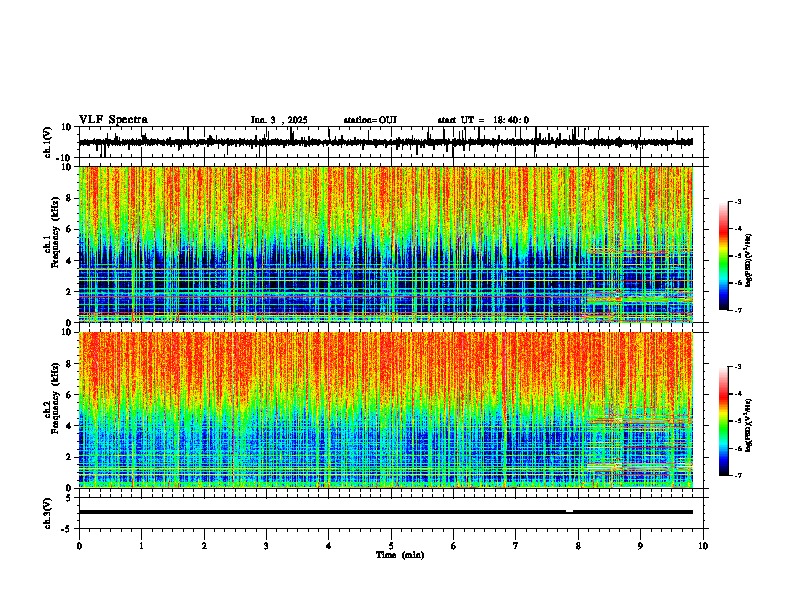
Task: Click the "VLF Spectra" title text
Action: (x=114, y=120)
